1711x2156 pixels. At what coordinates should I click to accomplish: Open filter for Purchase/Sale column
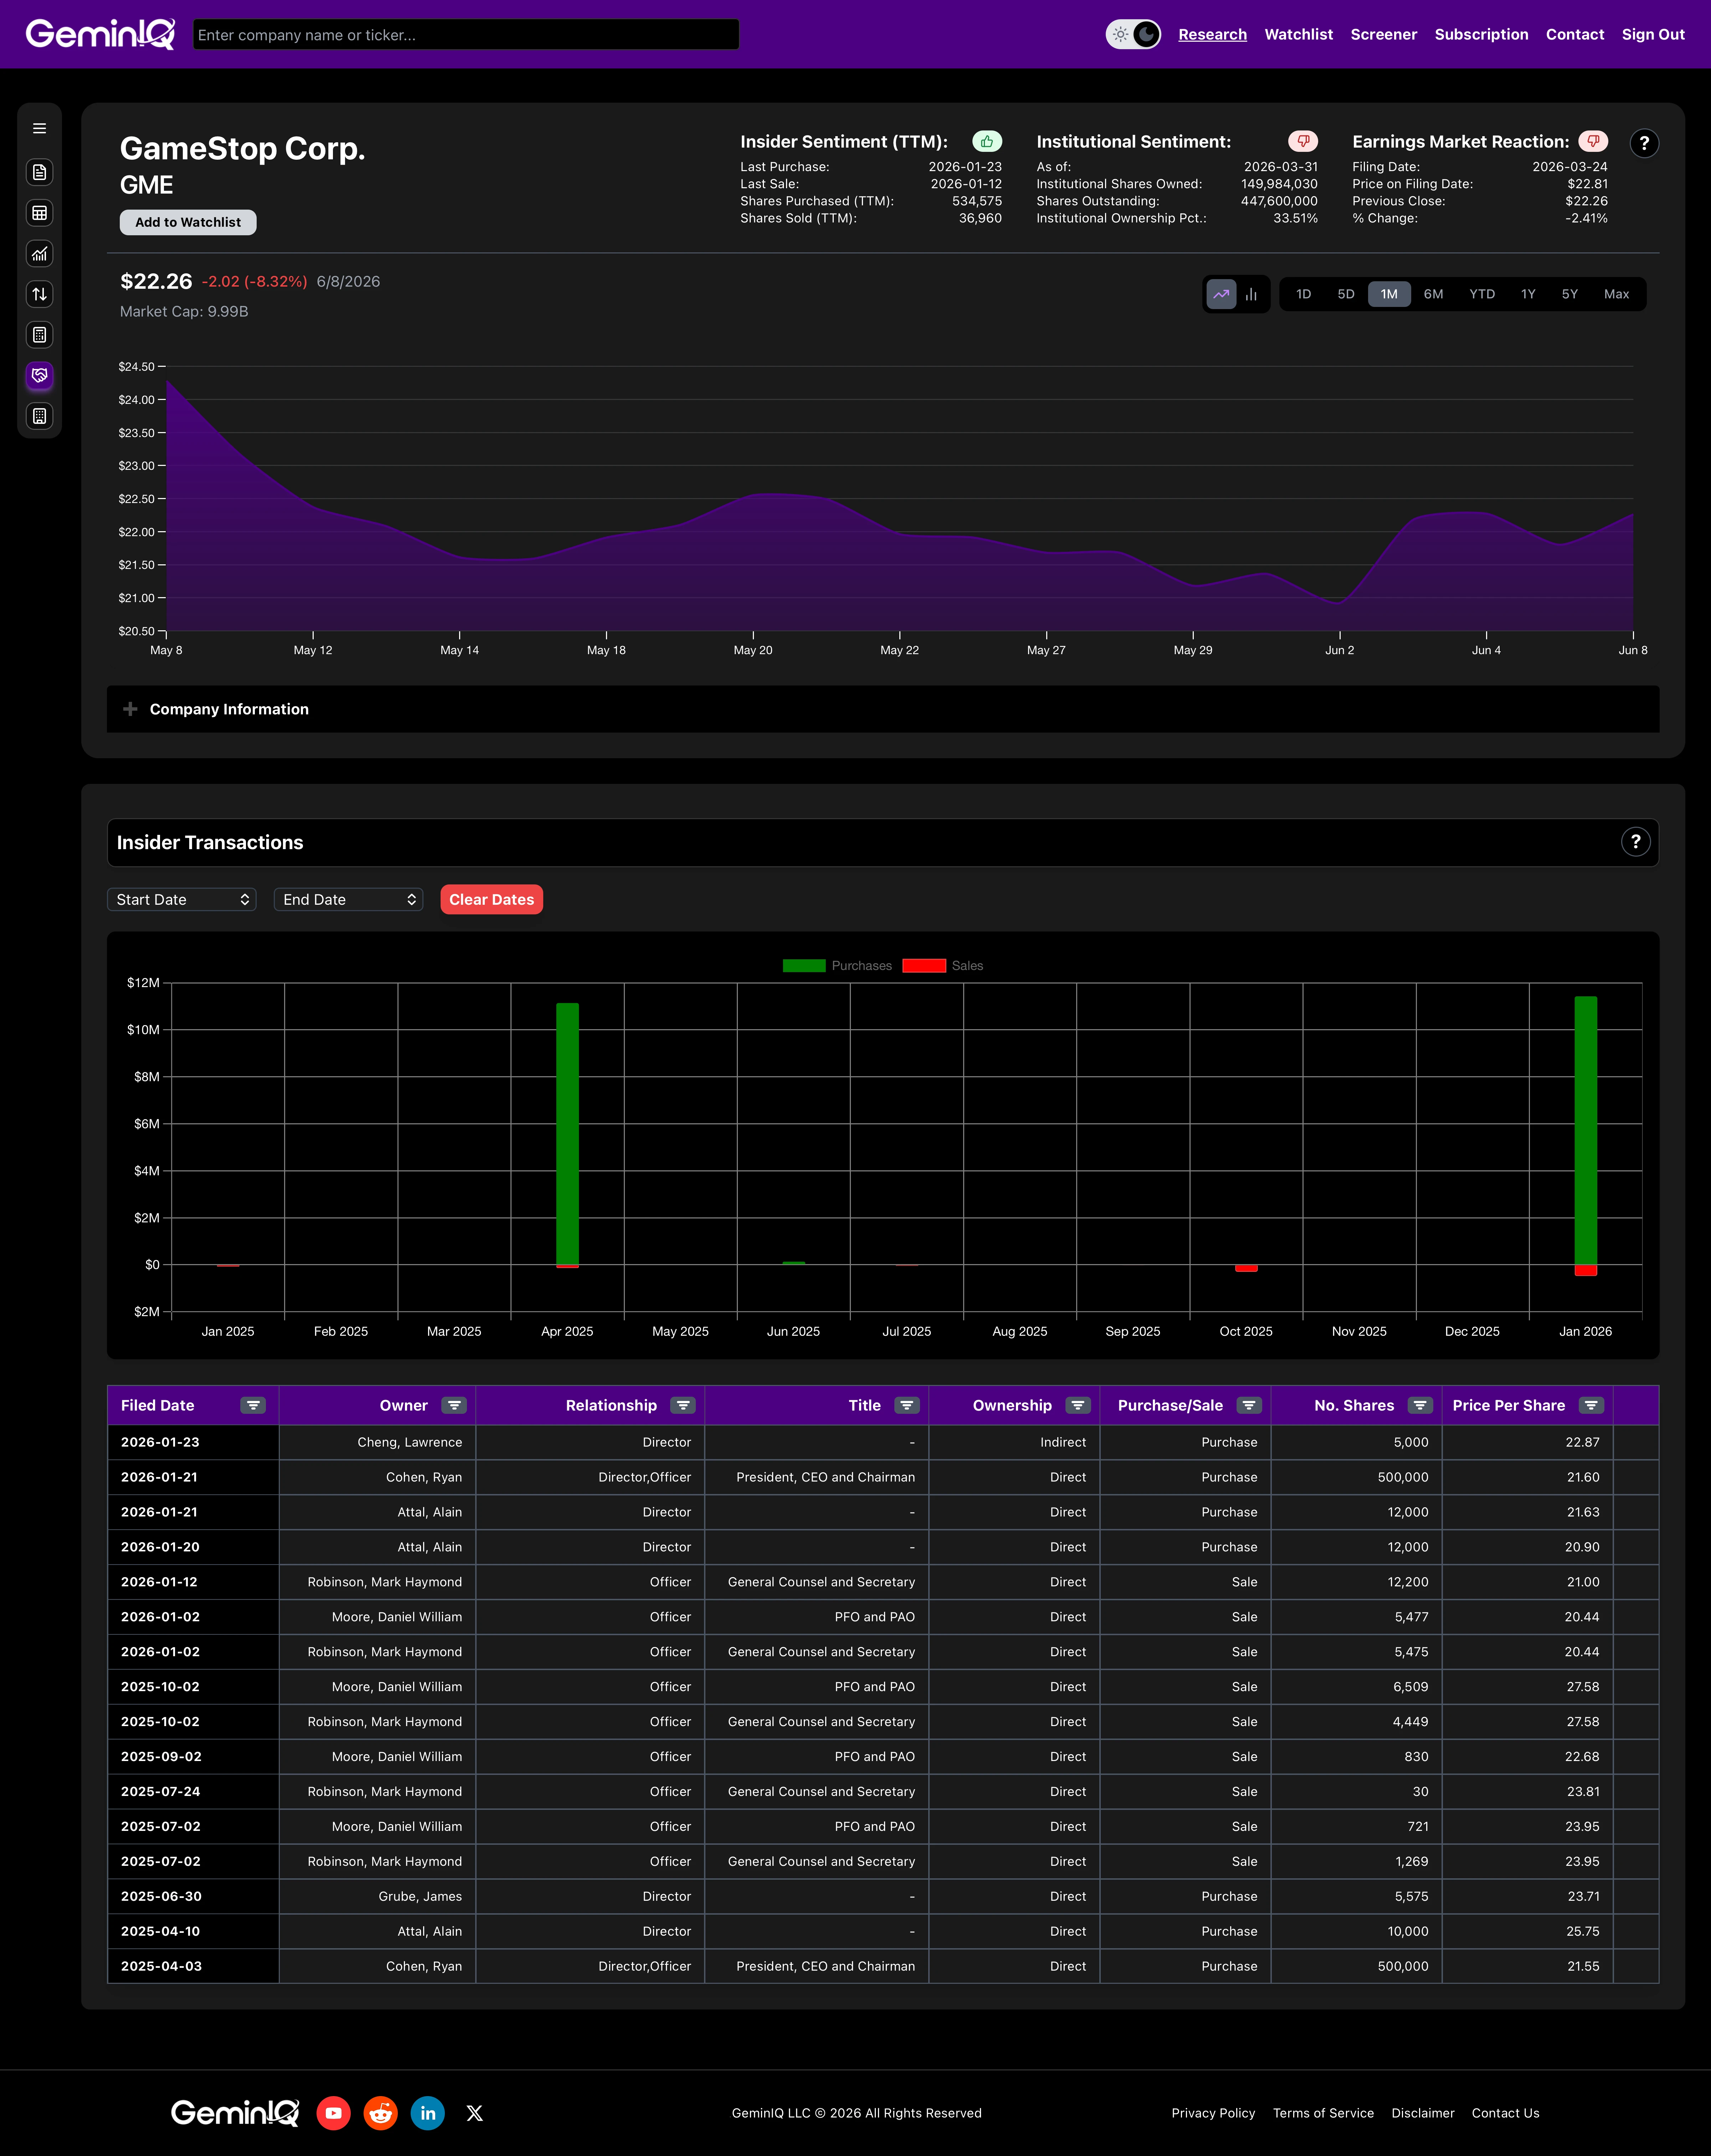pos(1249,1405)
